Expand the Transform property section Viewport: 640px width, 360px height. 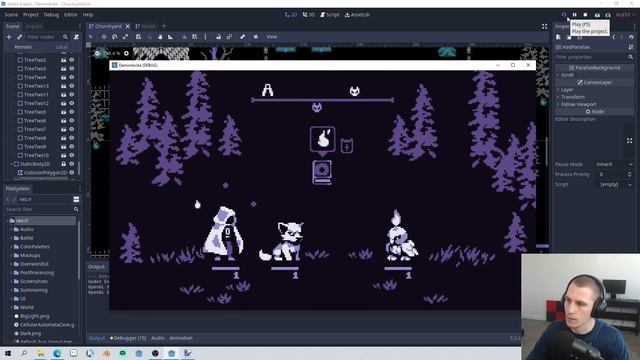(x=573, y=97)
